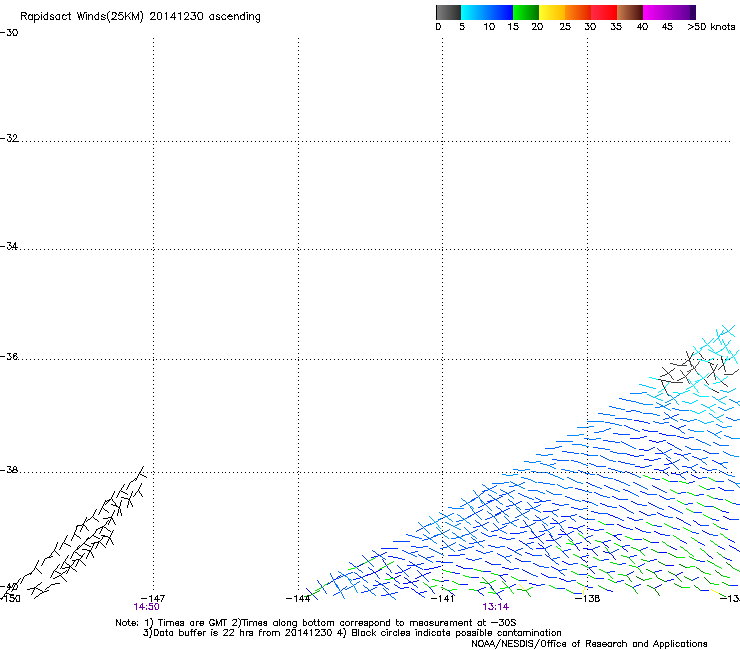Viewport: 740px width, 650px height.
Task: Click the magenta 40-45 knots color band
Action: 657,12
